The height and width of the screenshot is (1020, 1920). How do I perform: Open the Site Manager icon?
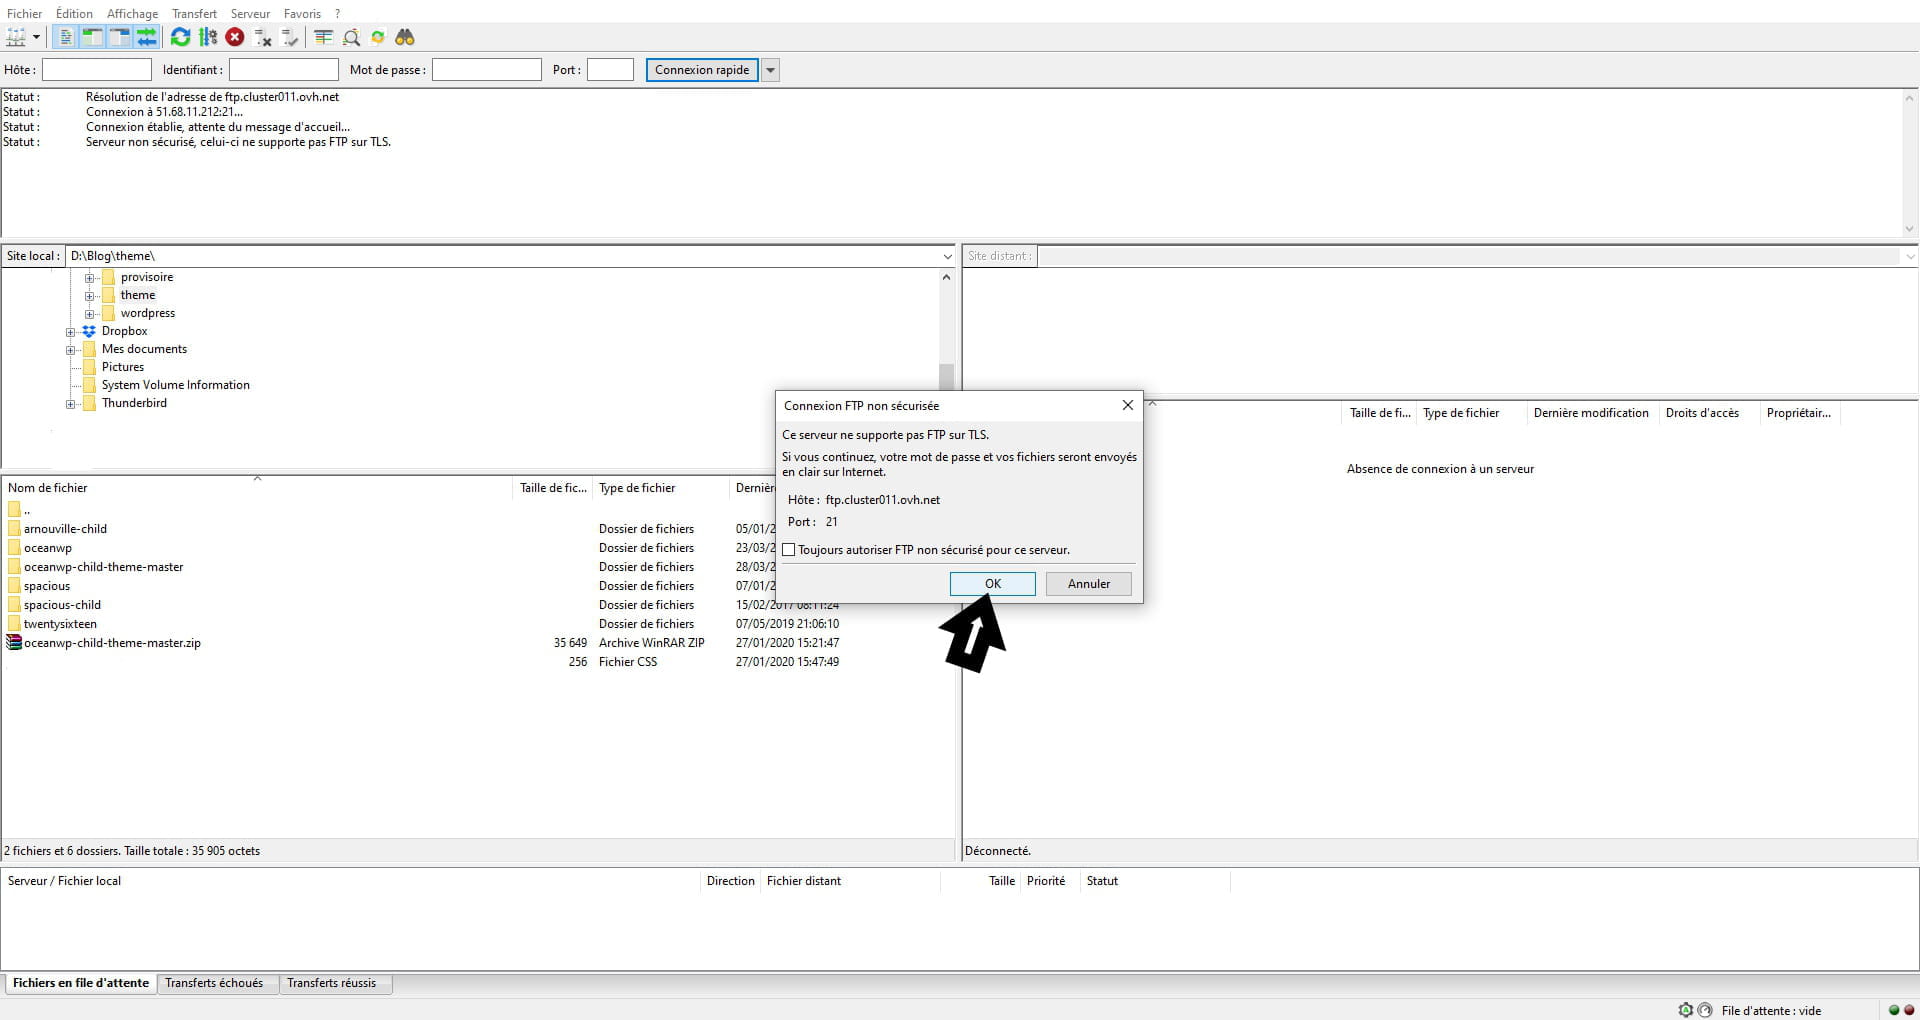(x=16, y=37)
